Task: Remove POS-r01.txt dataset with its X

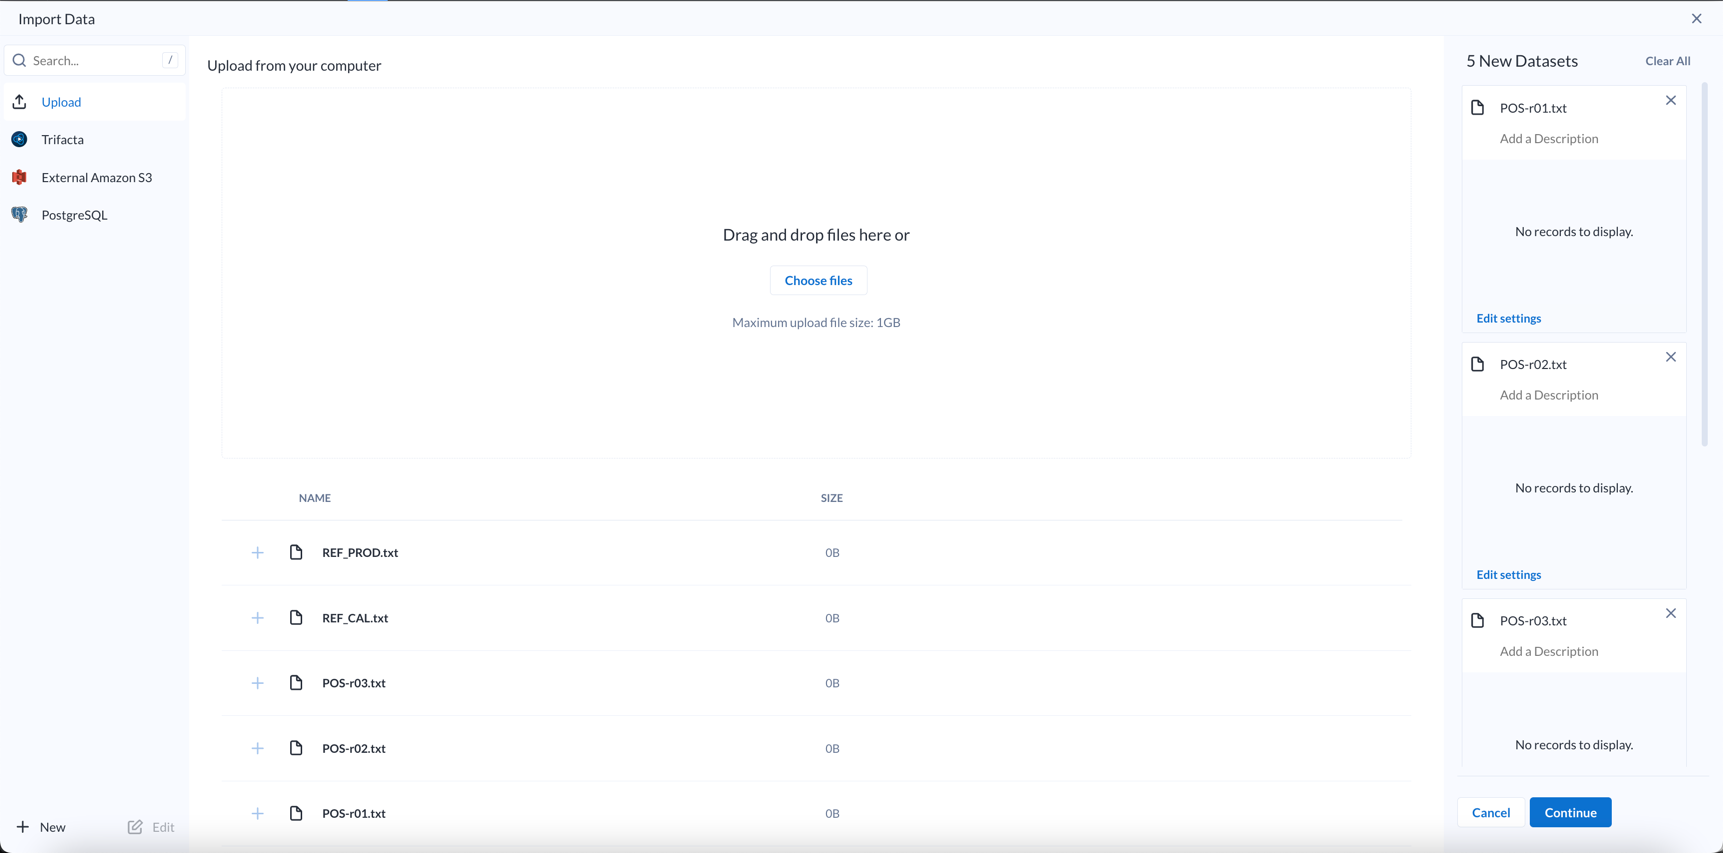Action: (1671, 100)
